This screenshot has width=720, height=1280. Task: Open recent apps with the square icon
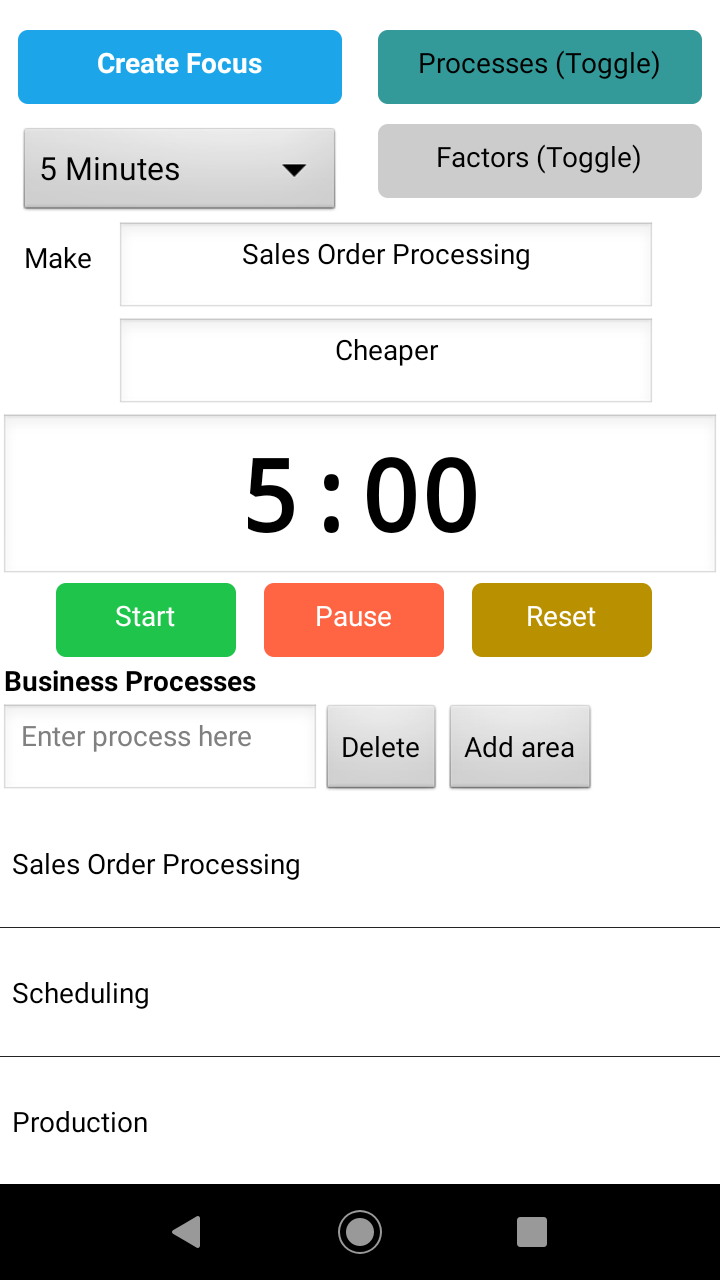pos(532,1232)
